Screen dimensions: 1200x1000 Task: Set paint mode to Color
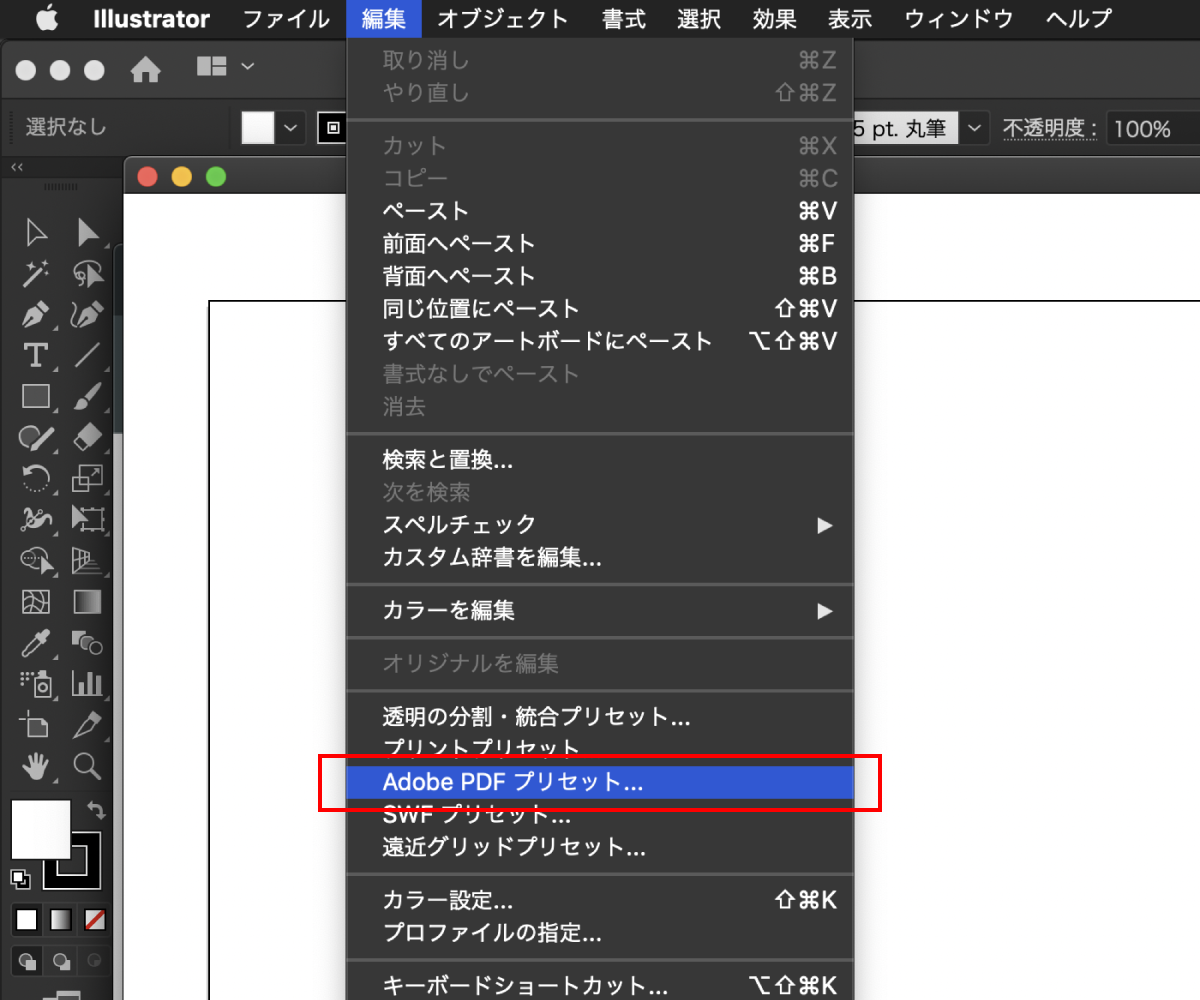pyautogui.click(x=27, y=919)
